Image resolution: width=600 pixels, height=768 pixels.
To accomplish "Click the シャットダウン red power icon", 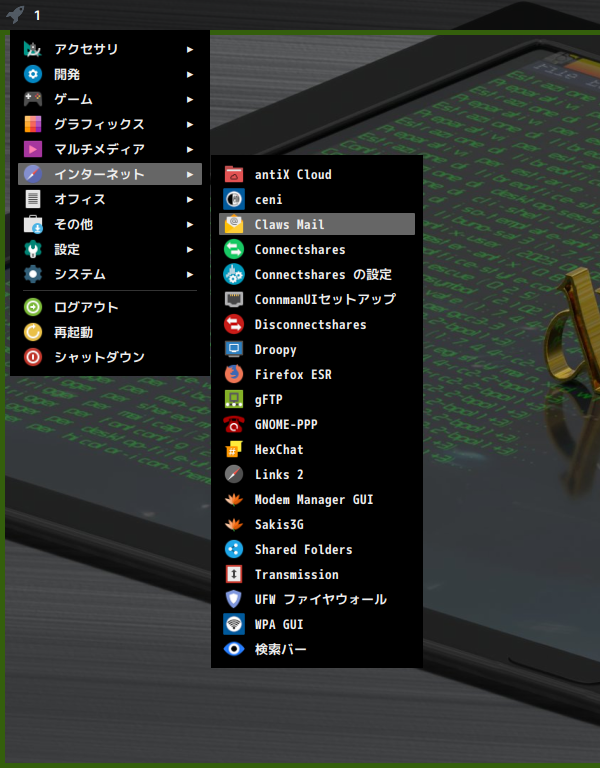I will [x=33, y=357].
